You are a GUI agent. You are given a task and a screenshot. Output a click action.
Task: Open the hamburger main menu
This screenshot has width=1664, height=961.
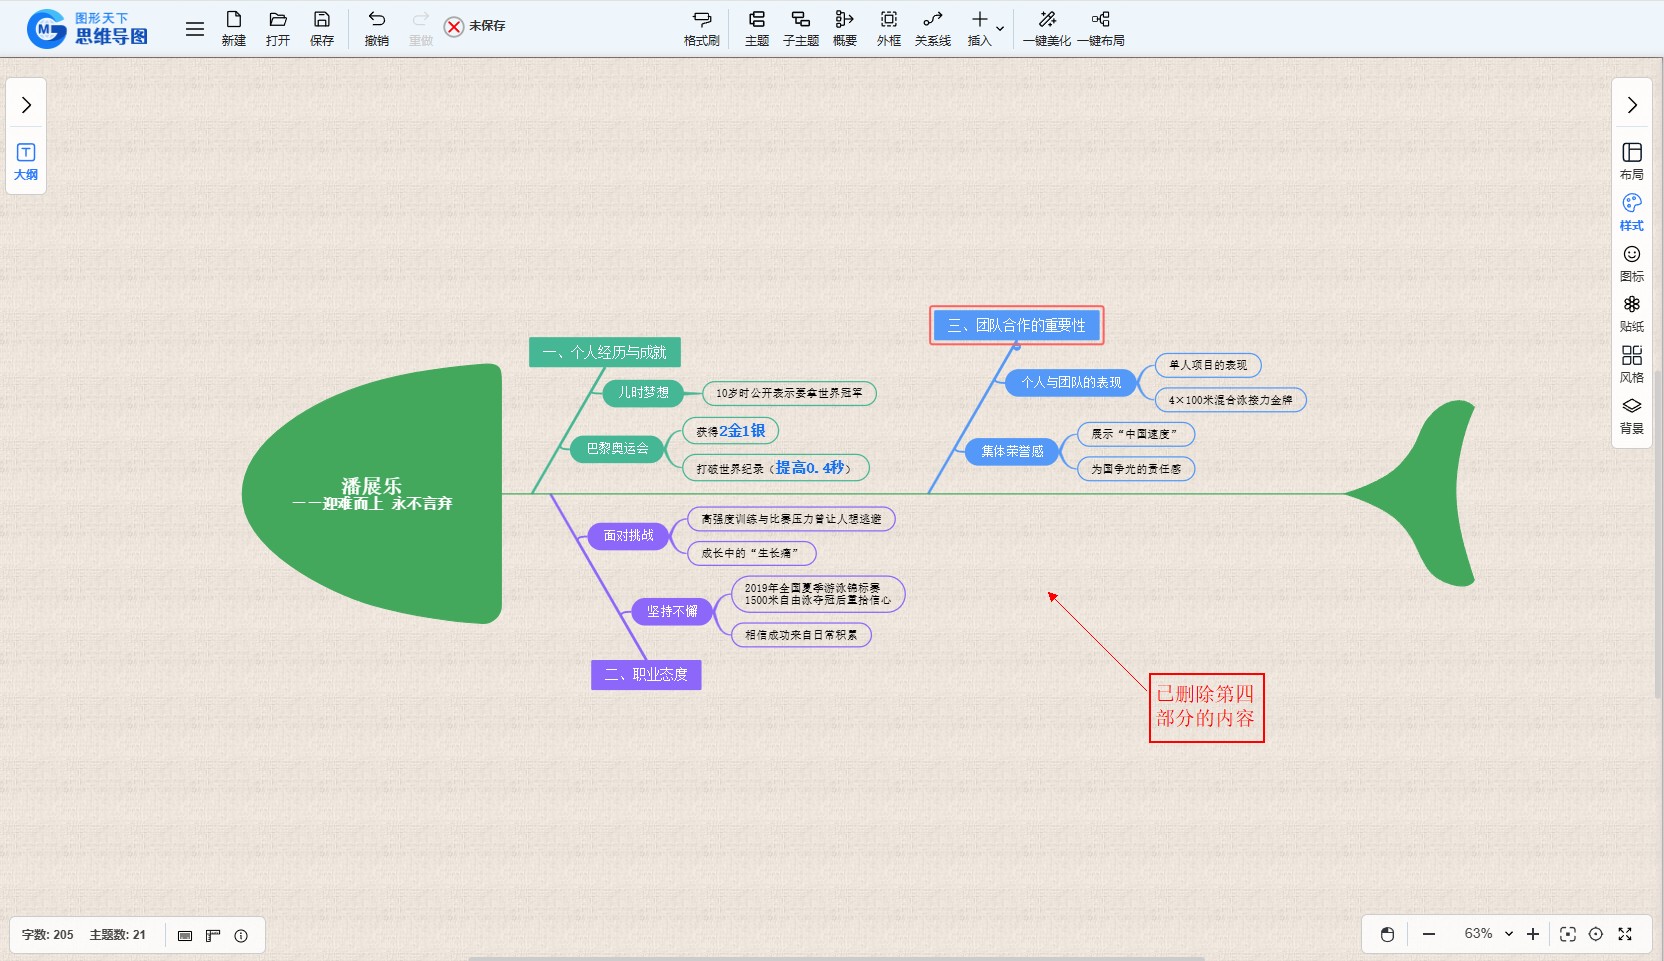click(195, 29)
